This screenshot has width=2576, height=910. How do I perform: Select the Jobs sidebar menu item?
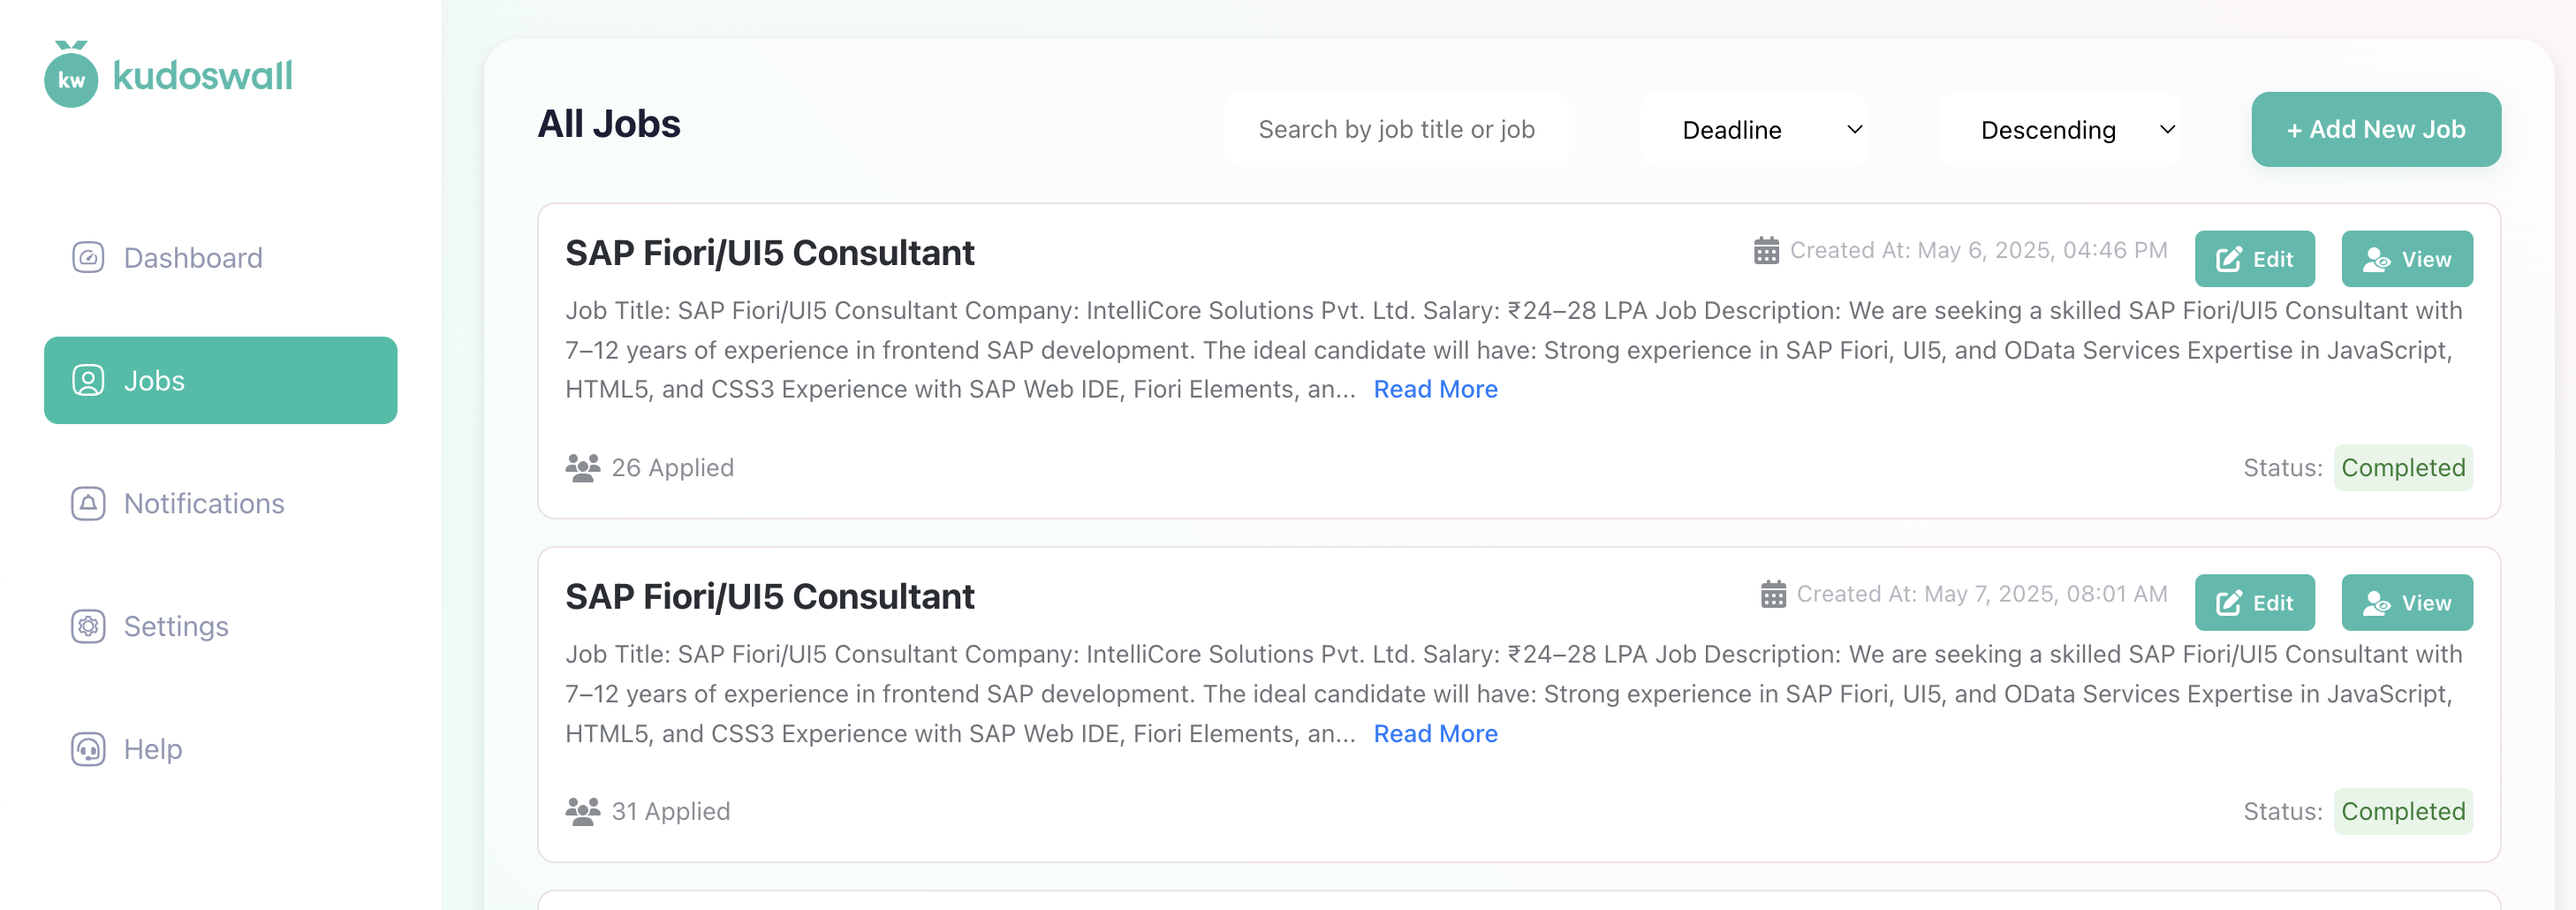220,381
